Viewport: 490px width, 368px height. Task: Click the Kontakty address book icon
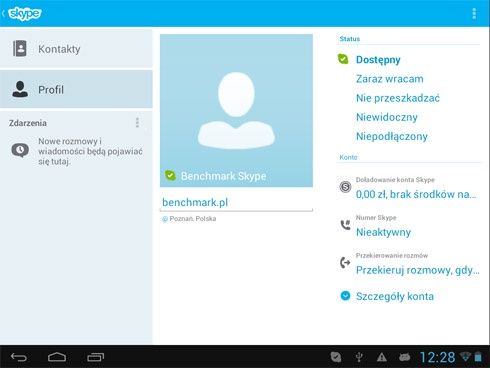[x=20, y=49]
